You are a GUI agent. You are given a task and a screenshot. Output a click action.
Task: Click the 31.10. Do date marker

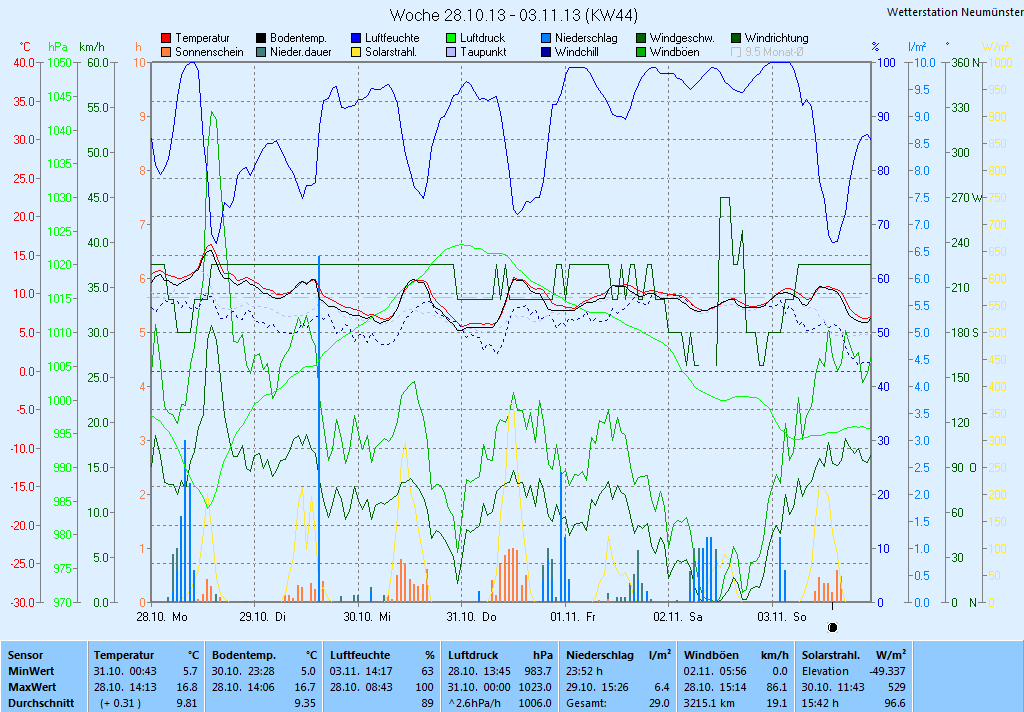click(472, 617)
